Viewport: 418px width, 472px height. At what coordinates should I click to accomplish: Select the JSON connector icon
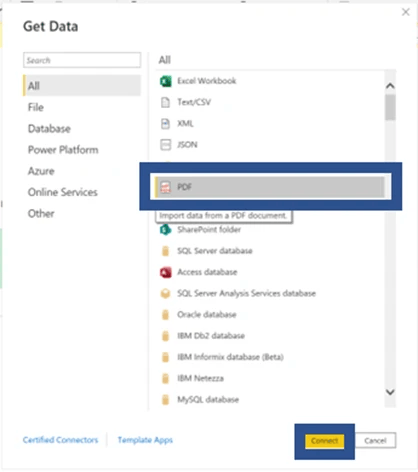pos(165,145)
